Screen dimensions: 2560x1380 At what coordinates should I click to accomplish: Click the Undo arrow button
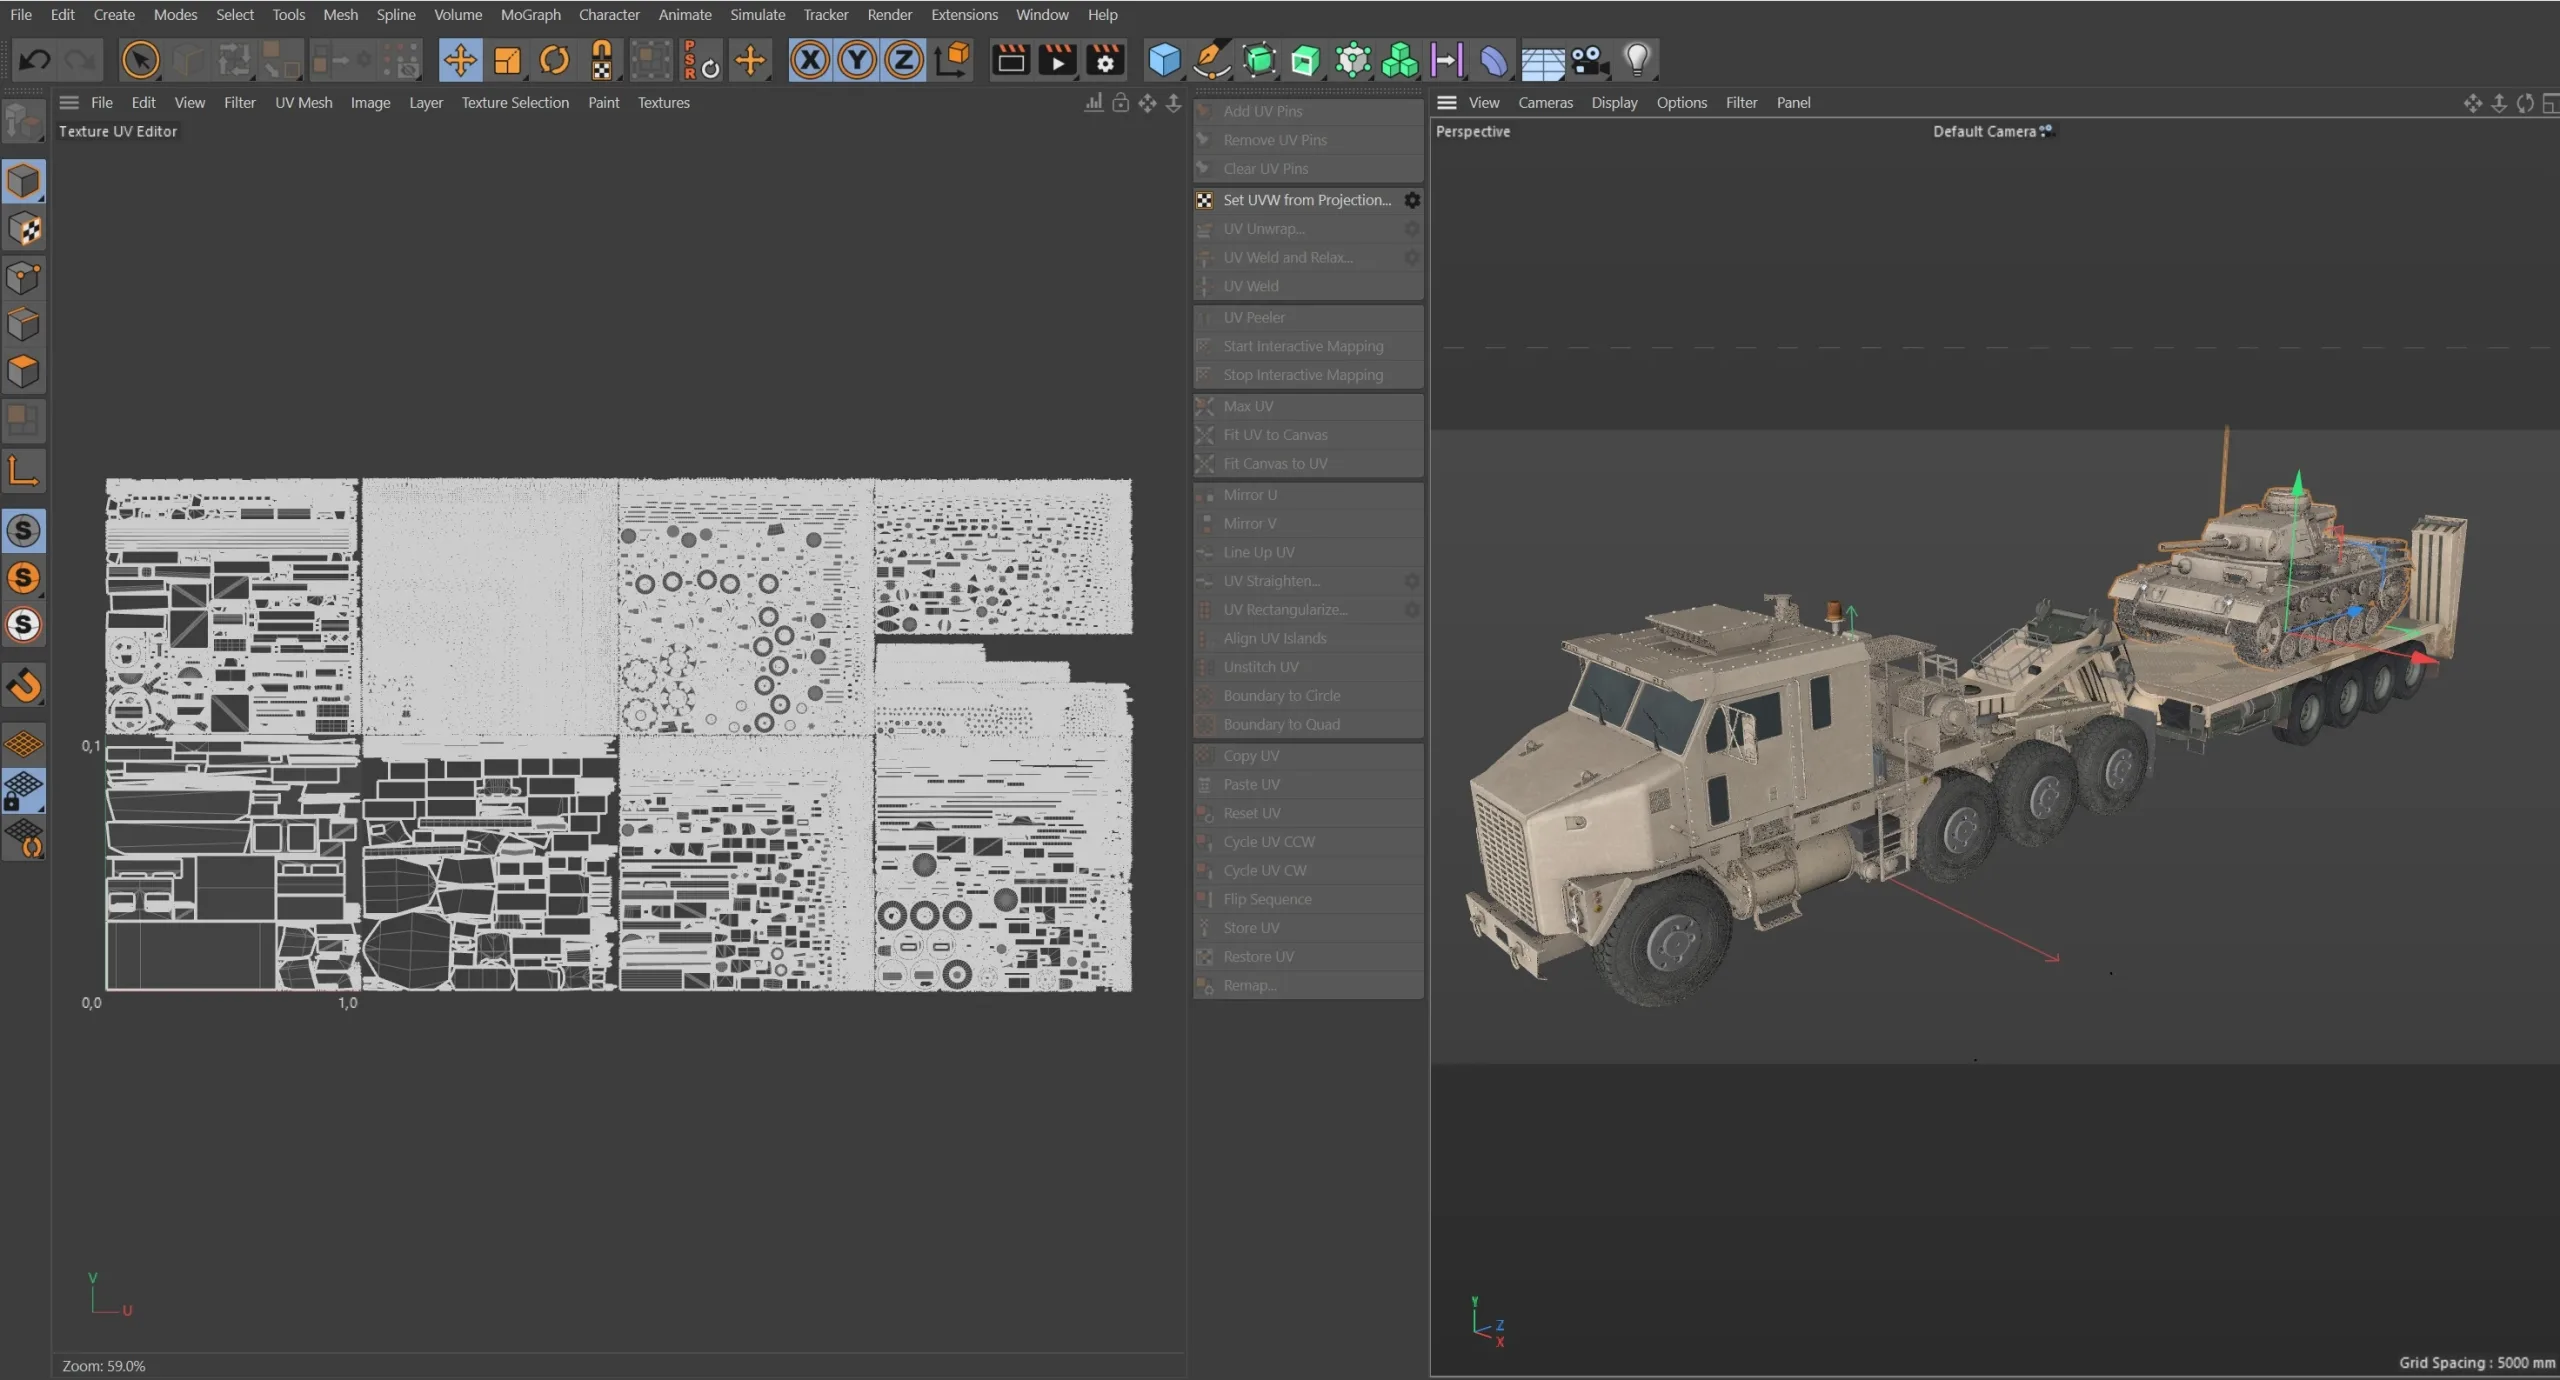(x=35, y=60)
